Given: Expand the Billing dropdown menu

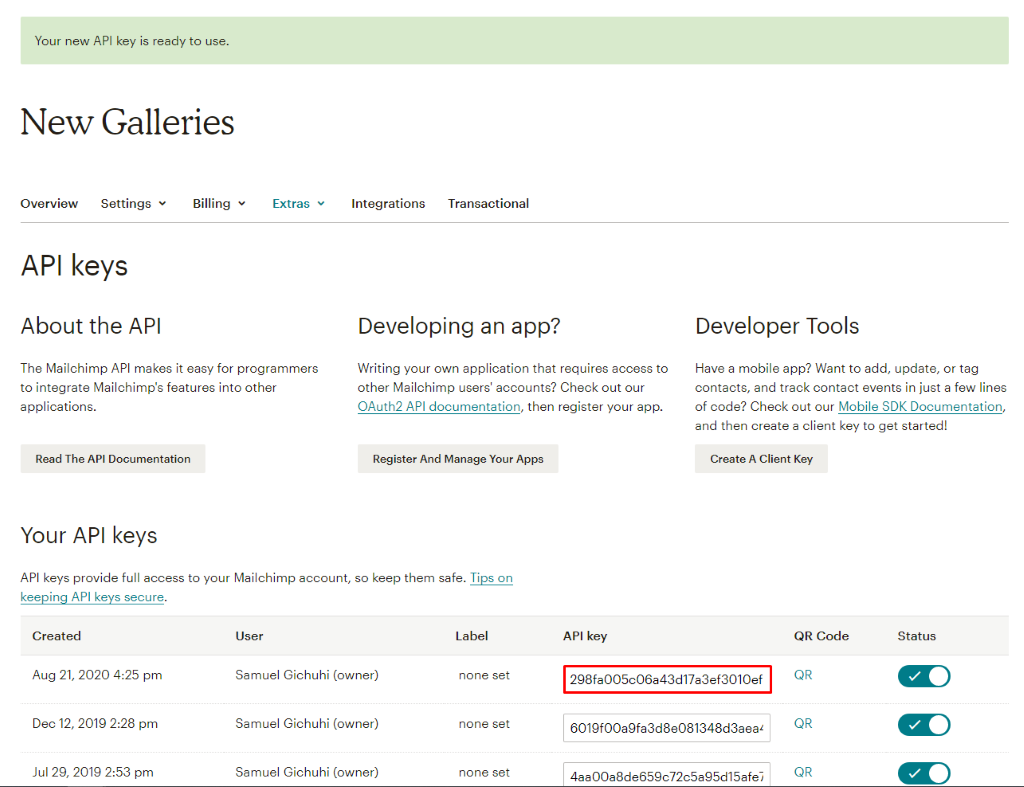Looking at the screenshot, I should click(219, 203).
